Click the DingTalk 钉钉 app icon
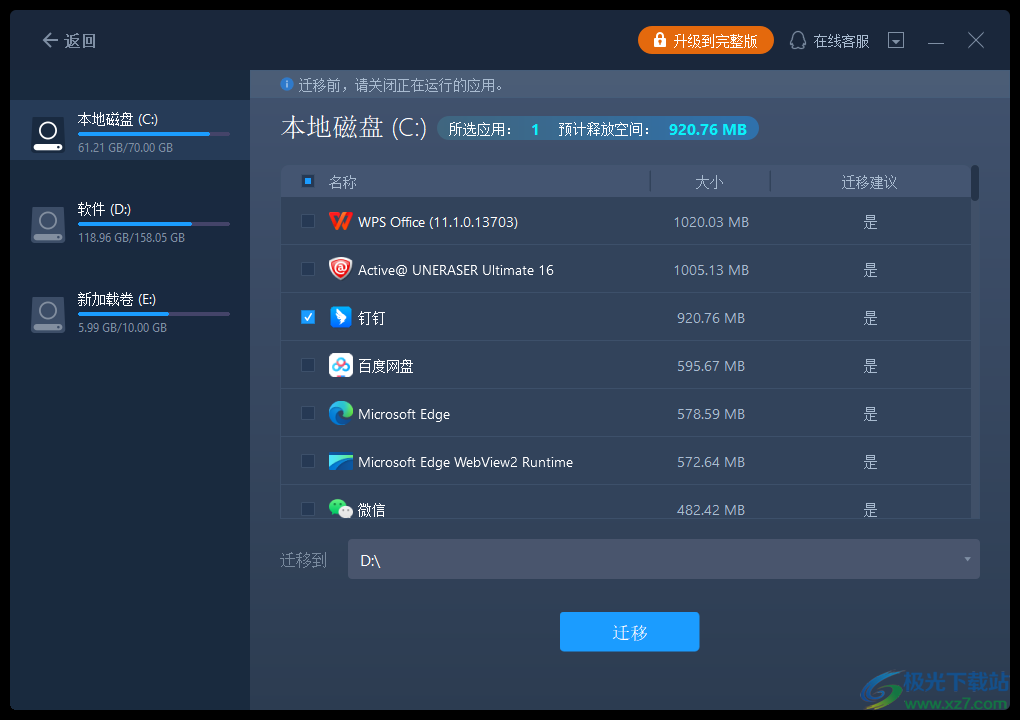Viewport: 1020px width, 720px height. point(340,317)
